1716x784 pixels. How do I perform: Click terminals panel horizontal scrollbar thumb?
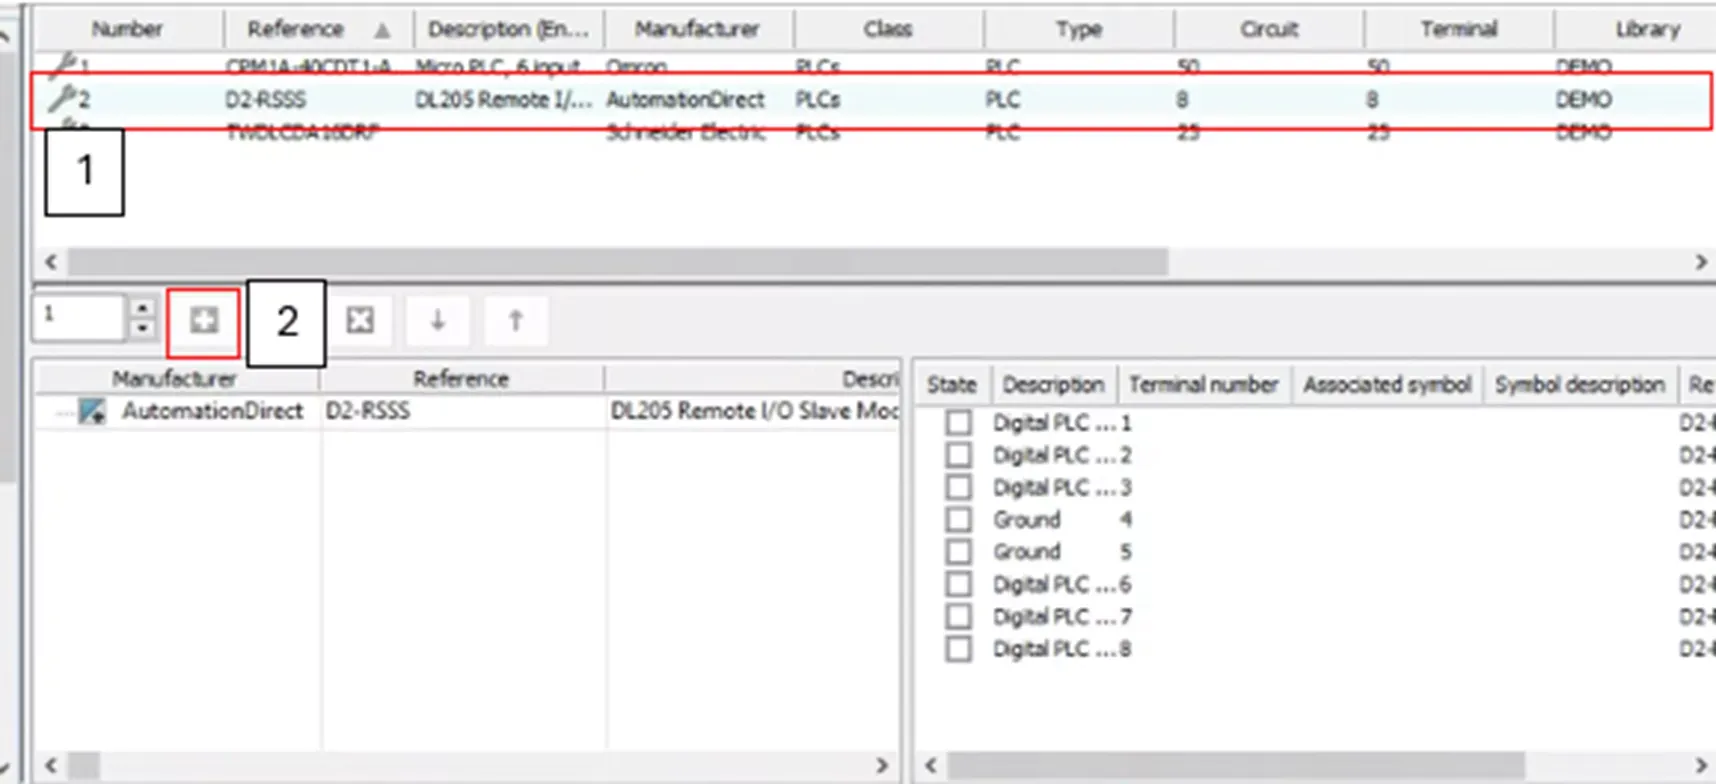(x=1236, y=767)
